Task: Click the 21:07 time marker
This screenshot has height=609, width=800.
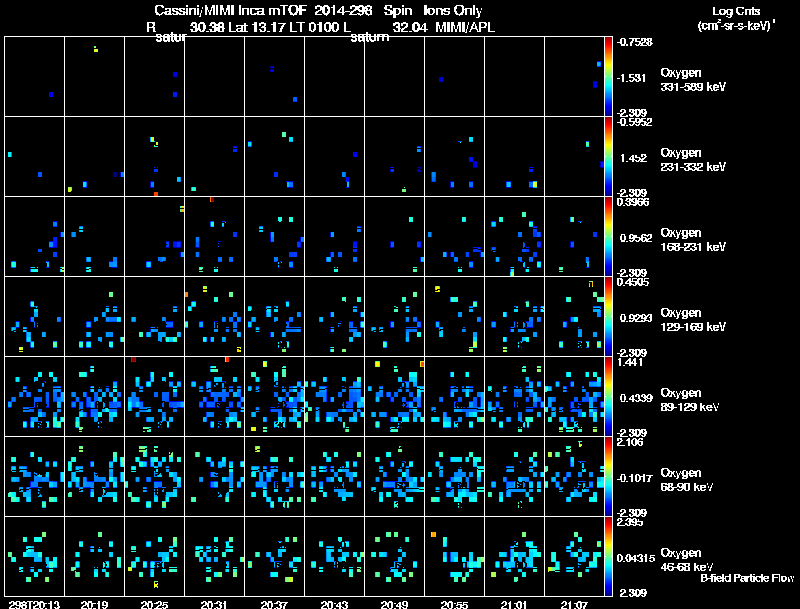Action: click(x=574, y=604)
